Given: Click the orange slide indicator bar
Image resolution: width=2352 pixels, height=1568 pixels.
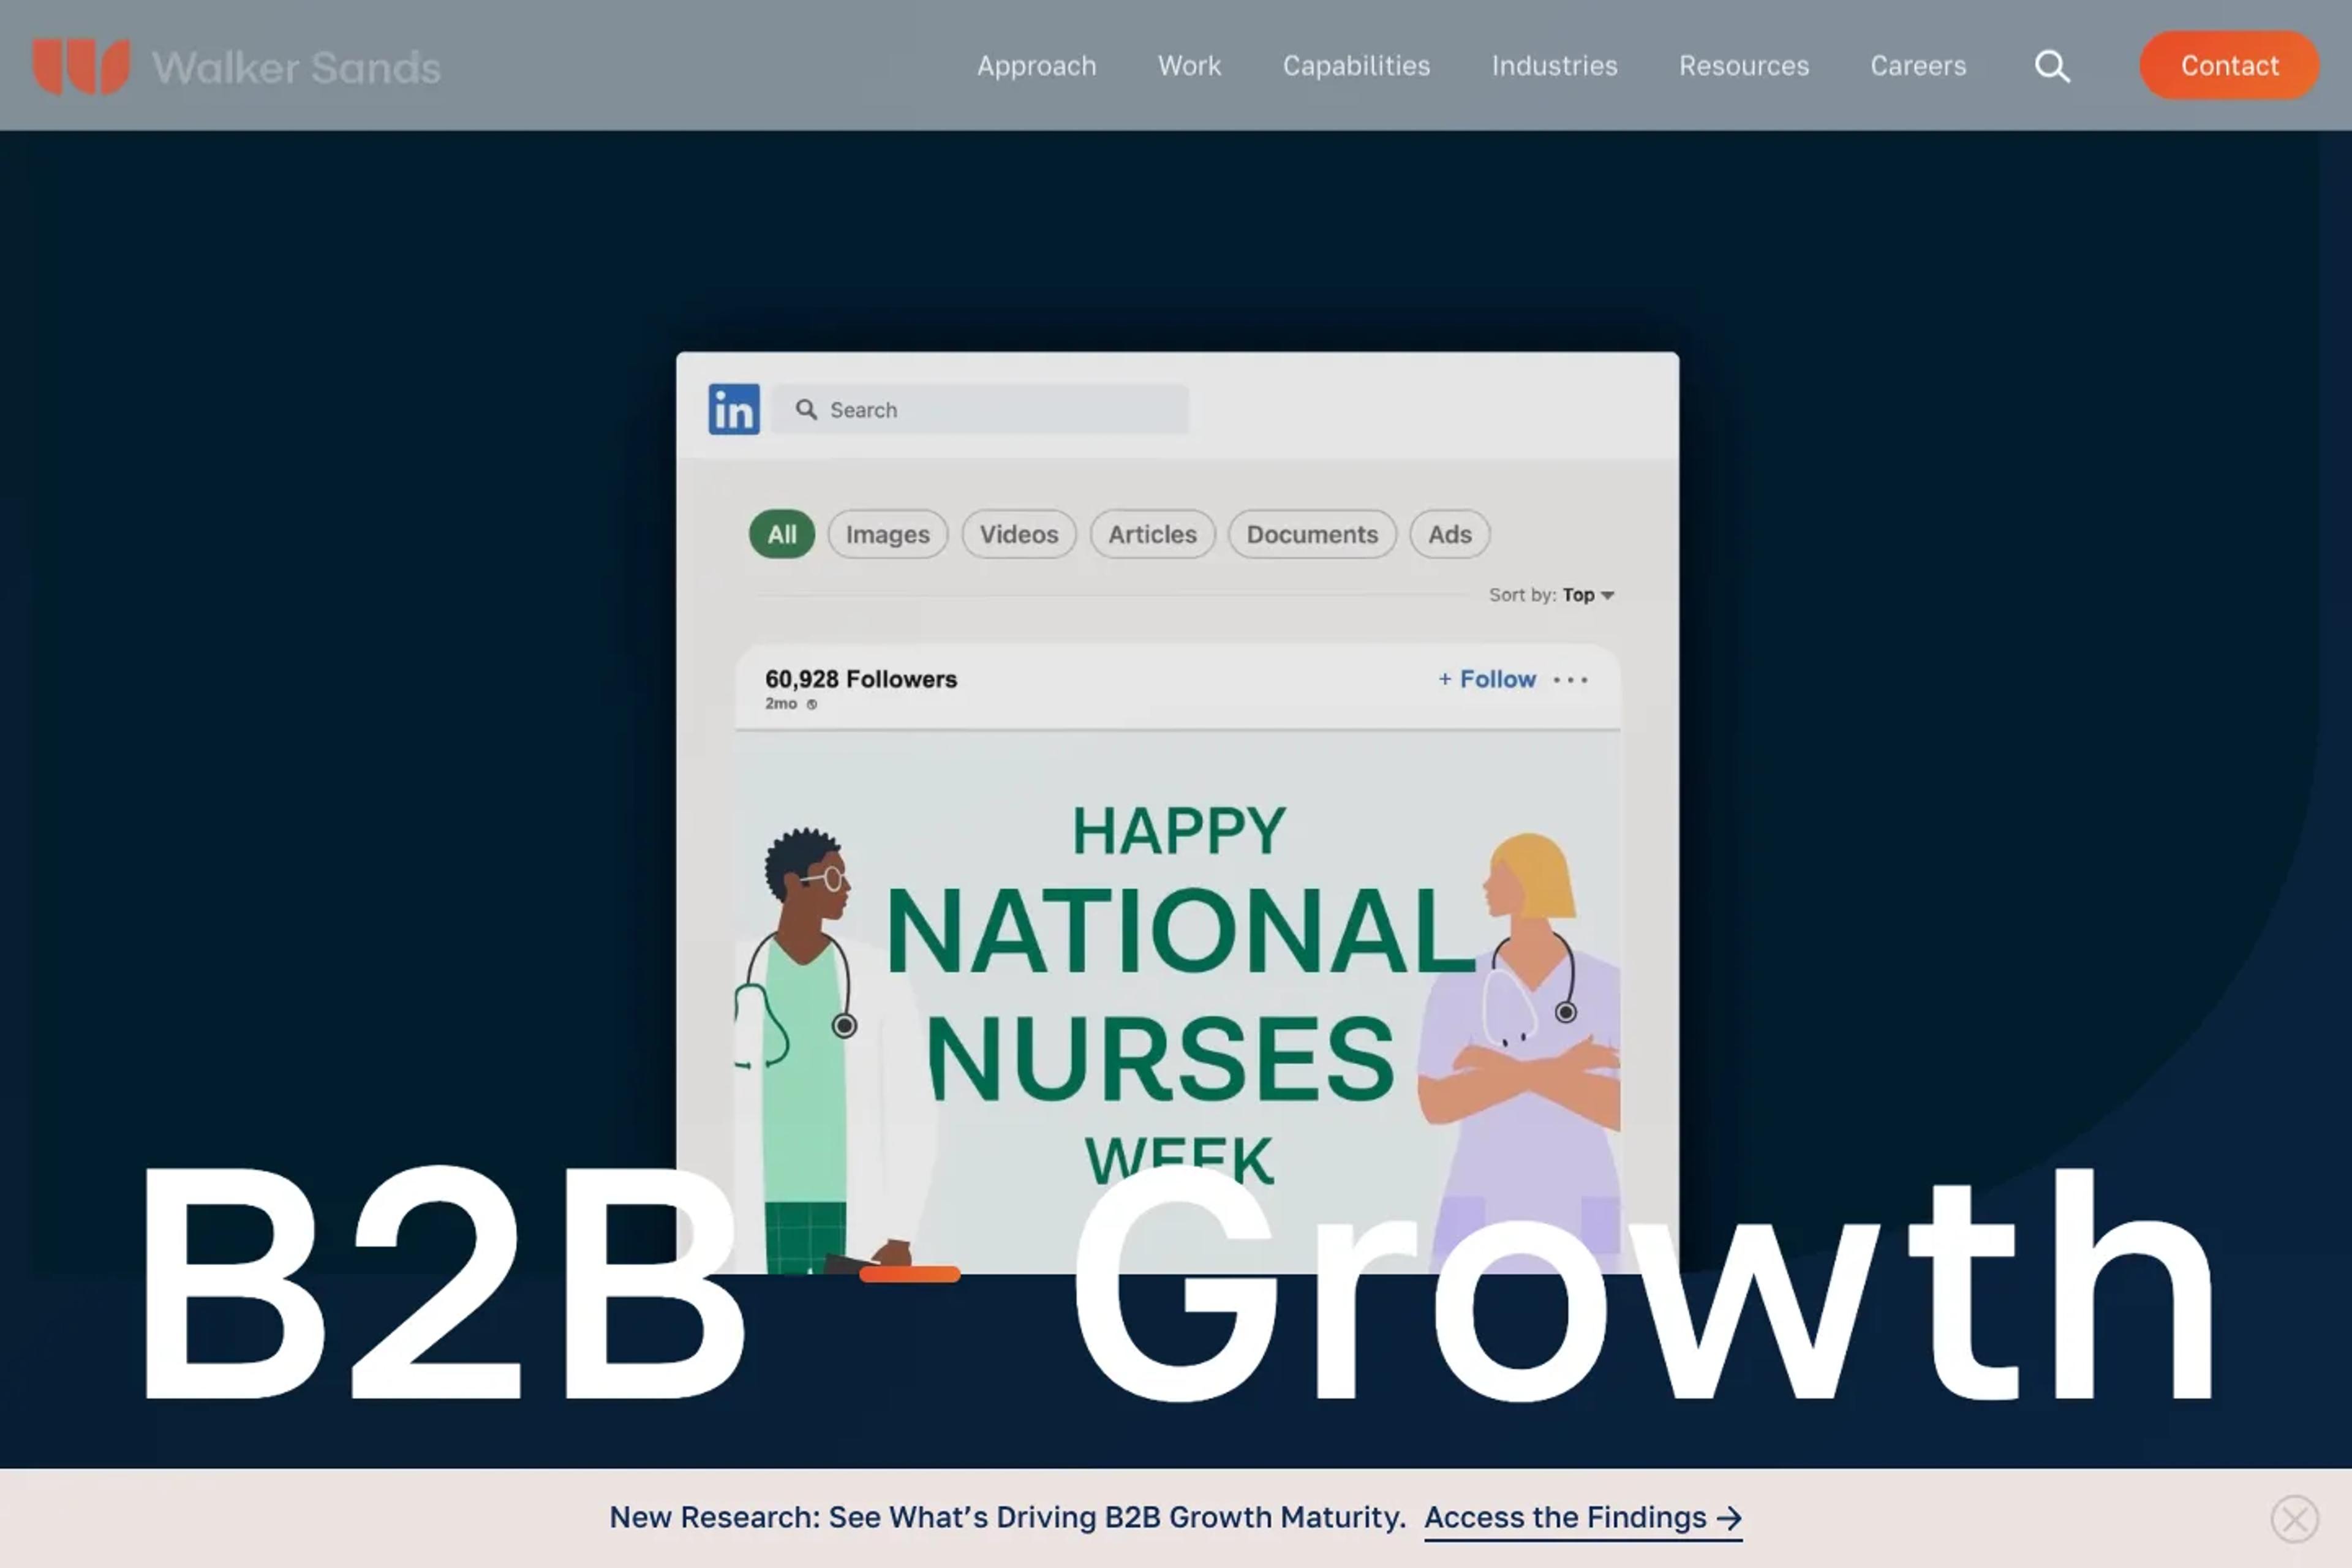Looking at the screenshot, I should click(909, 1273).
